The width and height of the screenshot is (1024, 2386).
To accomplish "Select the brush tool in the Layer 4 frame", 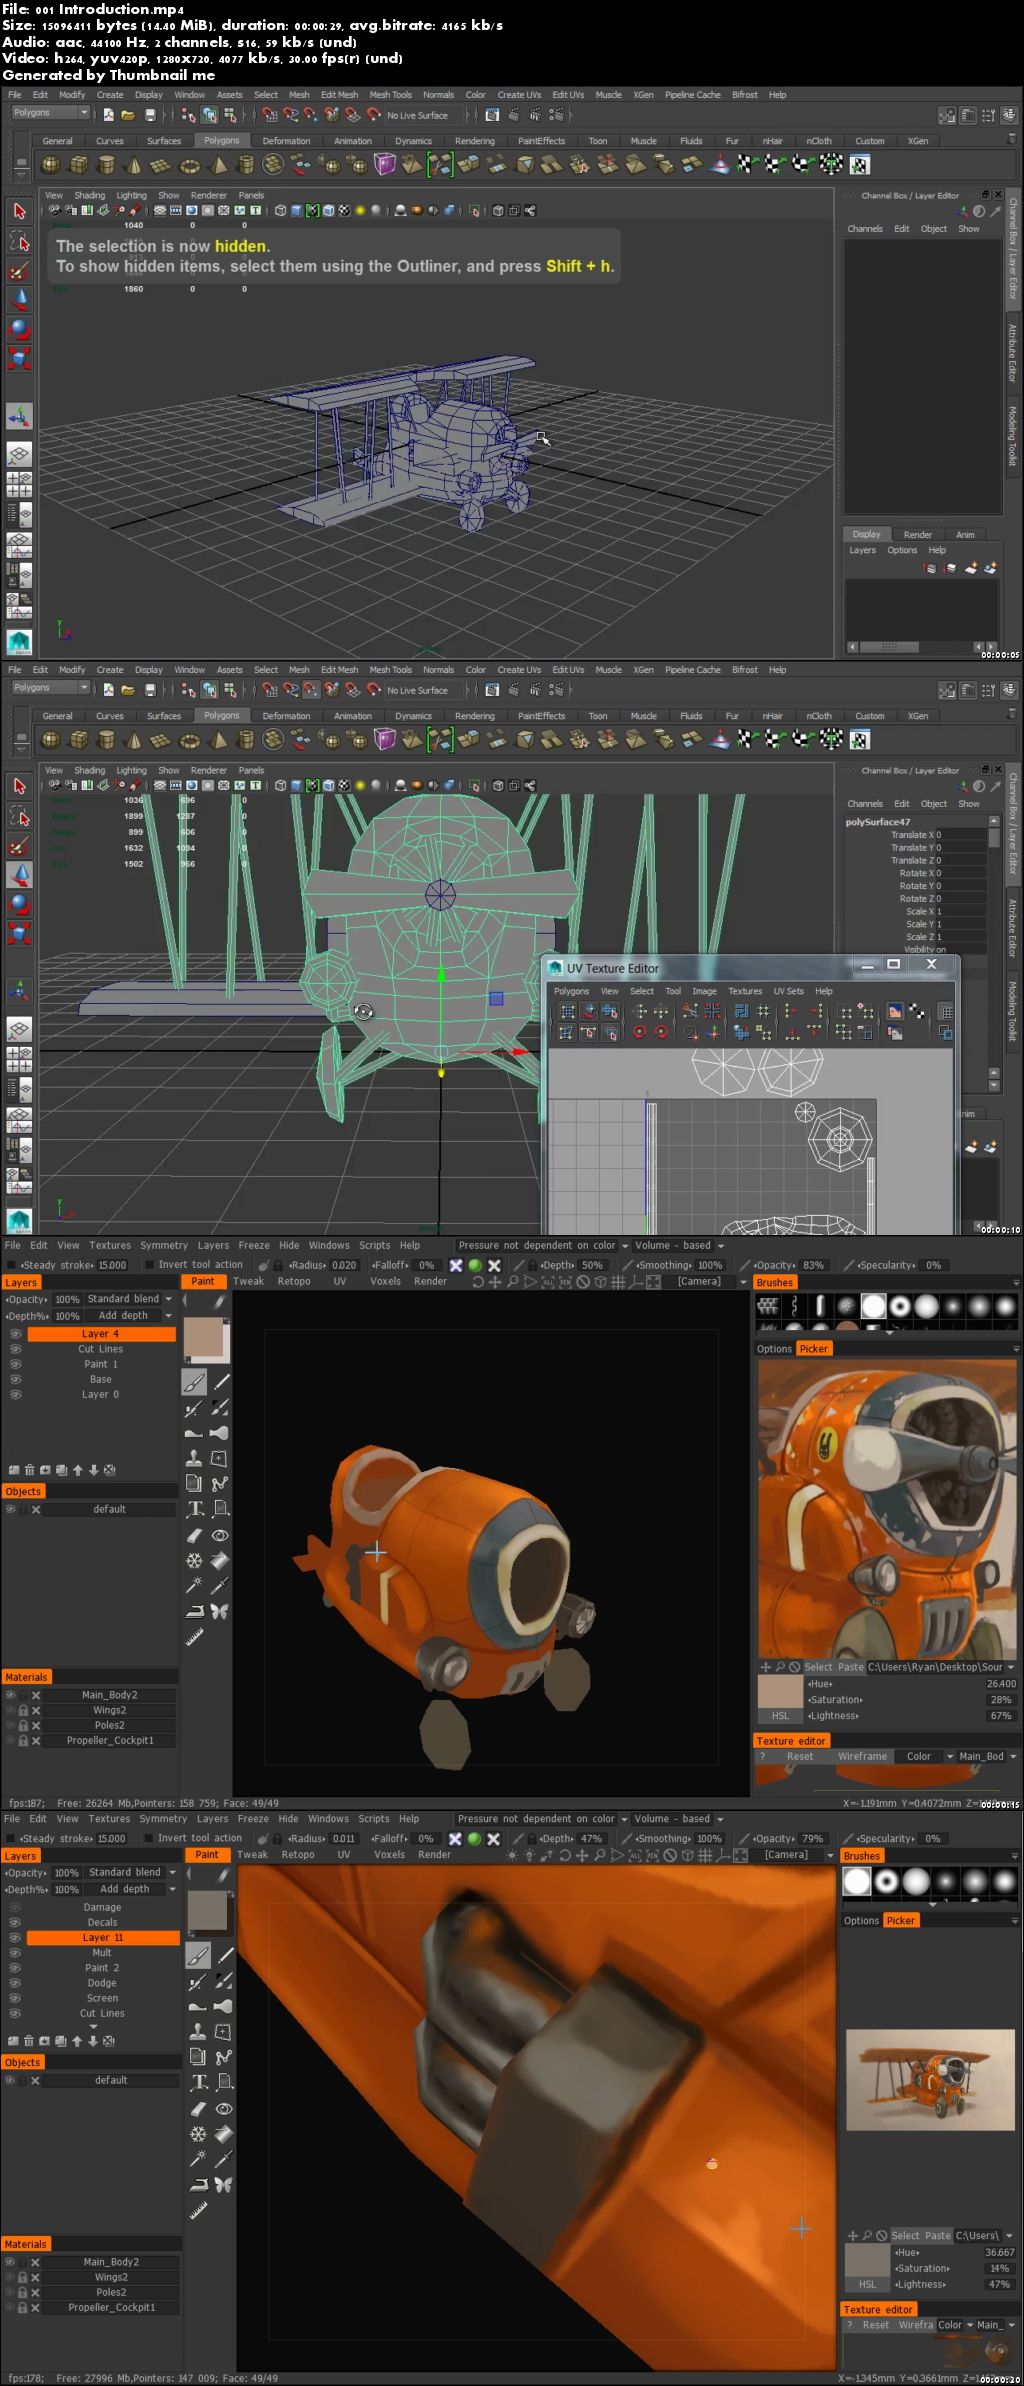I will (194, 1382).
